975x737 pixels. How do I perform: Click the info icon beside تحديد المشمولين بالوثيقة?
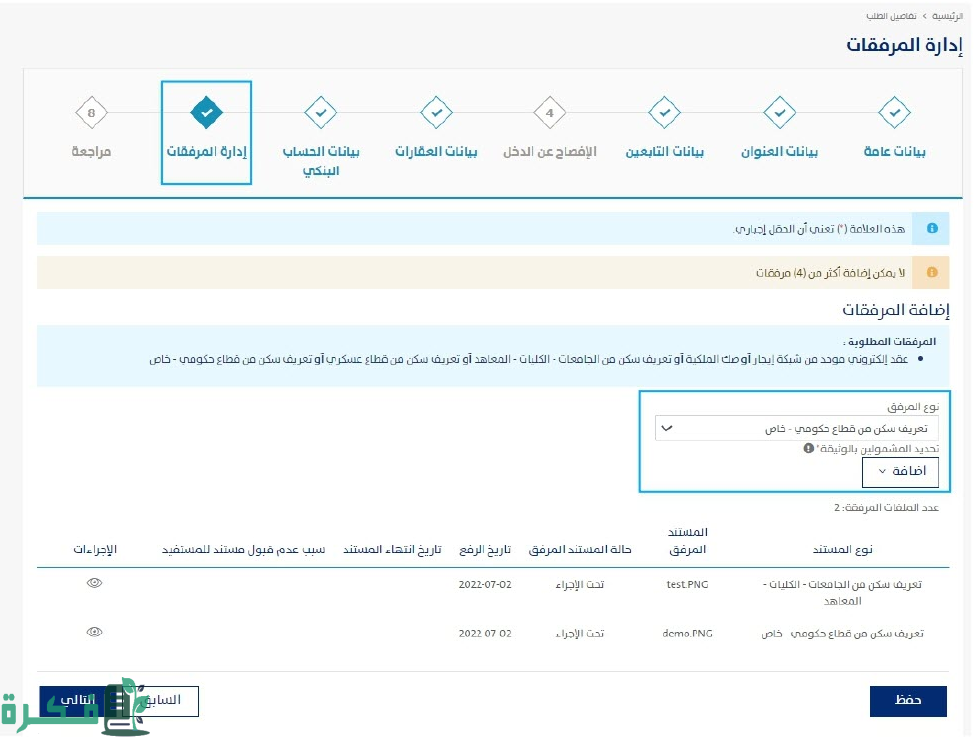pos(808,448)
